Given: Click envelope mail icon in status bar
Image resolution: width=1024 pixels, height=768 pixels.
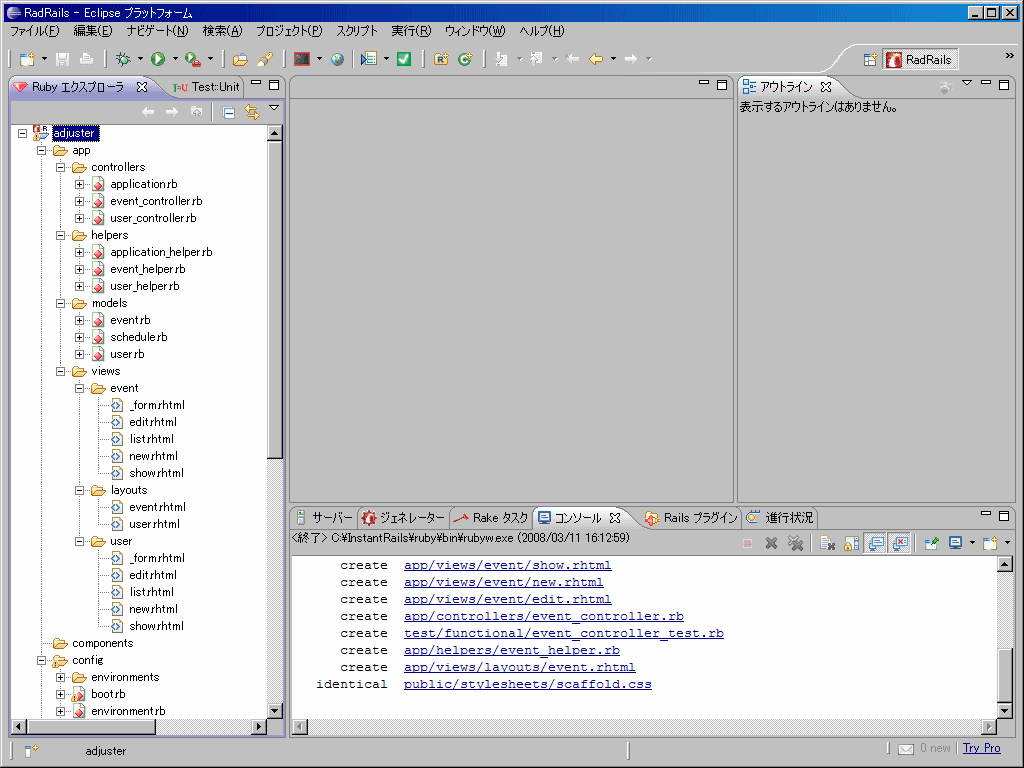Looking at the screenshot, I should (x=906, y=748).
